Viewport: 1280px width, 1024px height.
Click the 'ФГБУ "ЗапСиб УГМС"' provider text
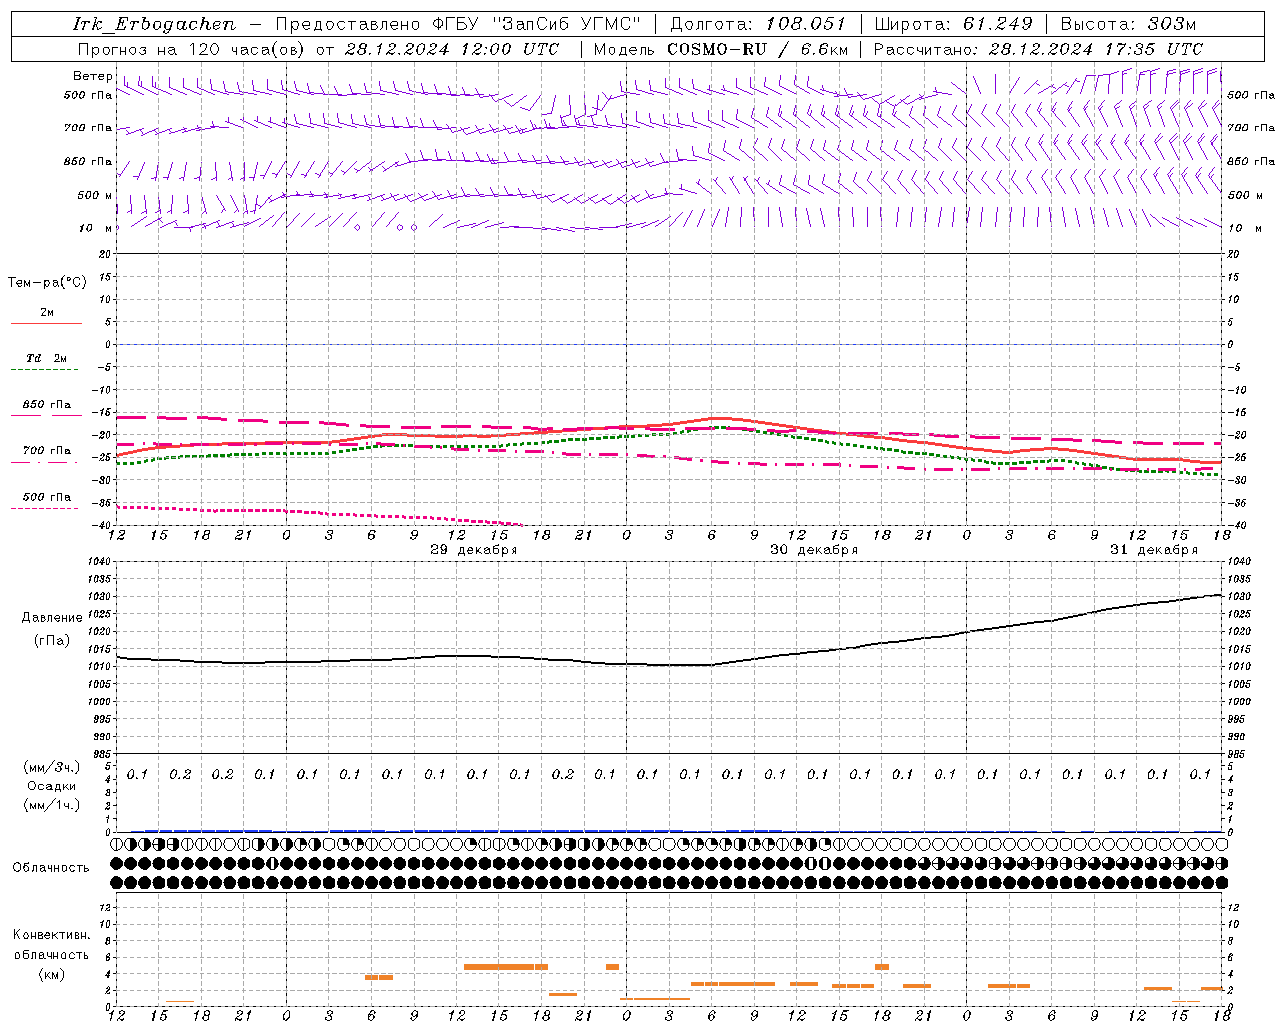(x=538, y=24)
